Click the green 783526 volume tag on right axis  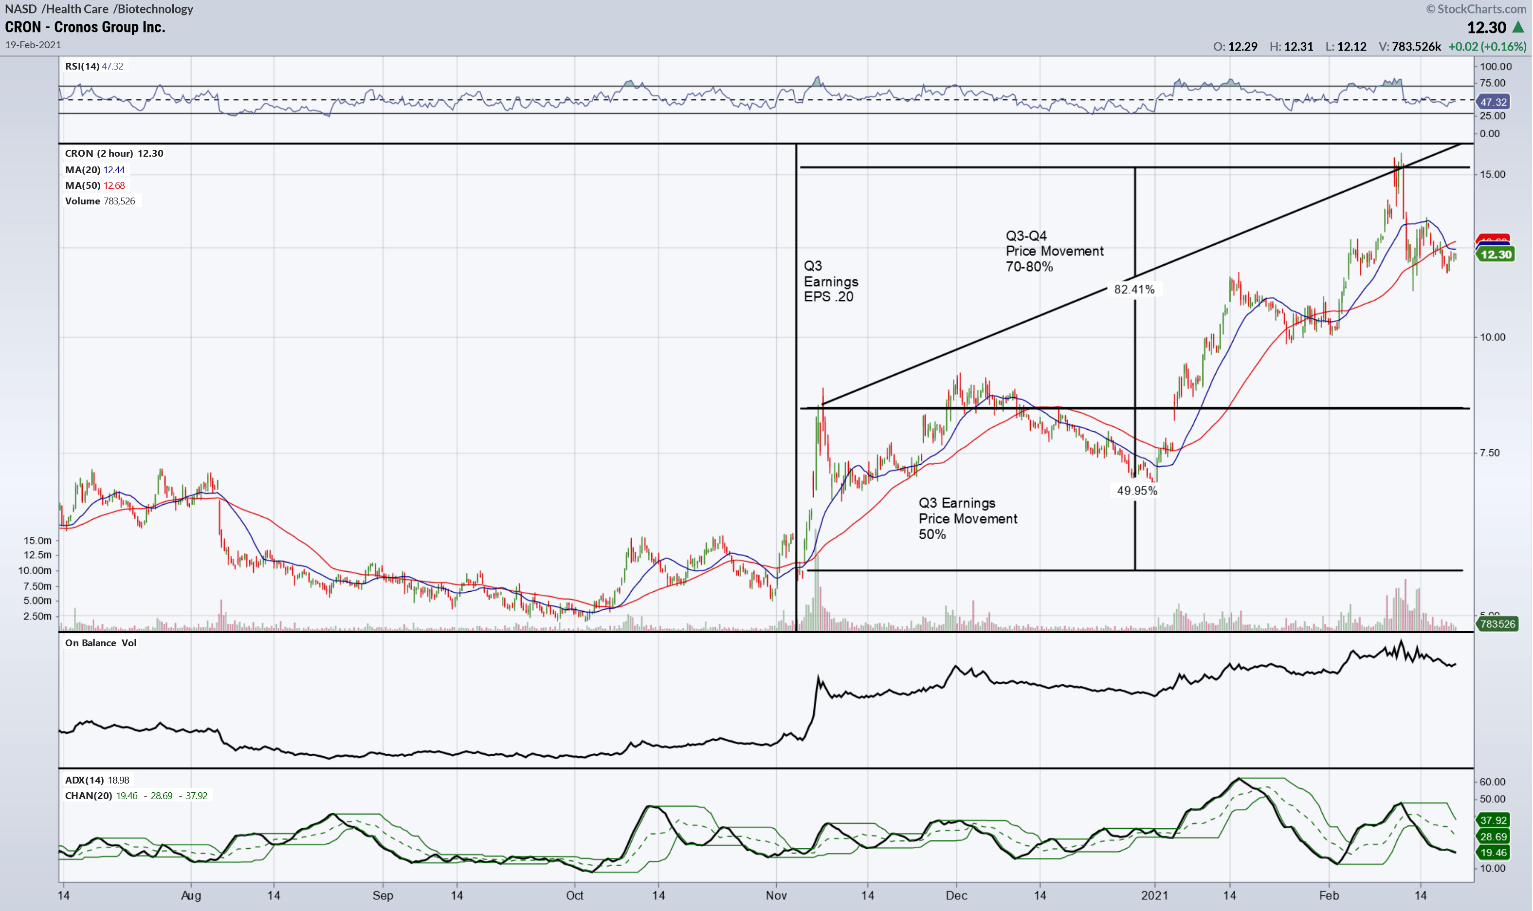pyautogui.click(x=1497, y=624)
